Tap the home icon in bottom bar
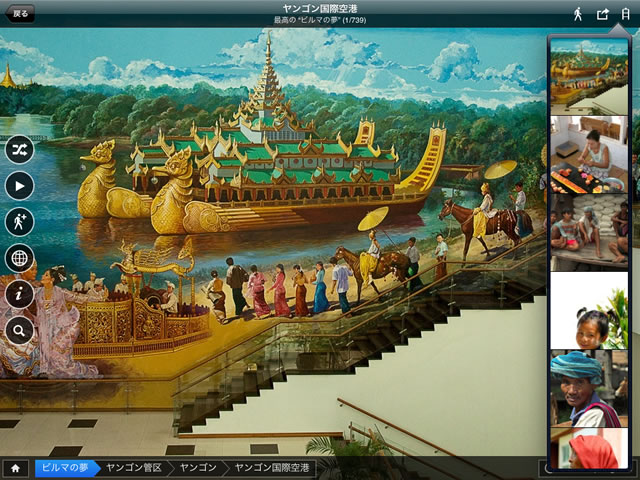640x480 pixels. click(16, 468)
